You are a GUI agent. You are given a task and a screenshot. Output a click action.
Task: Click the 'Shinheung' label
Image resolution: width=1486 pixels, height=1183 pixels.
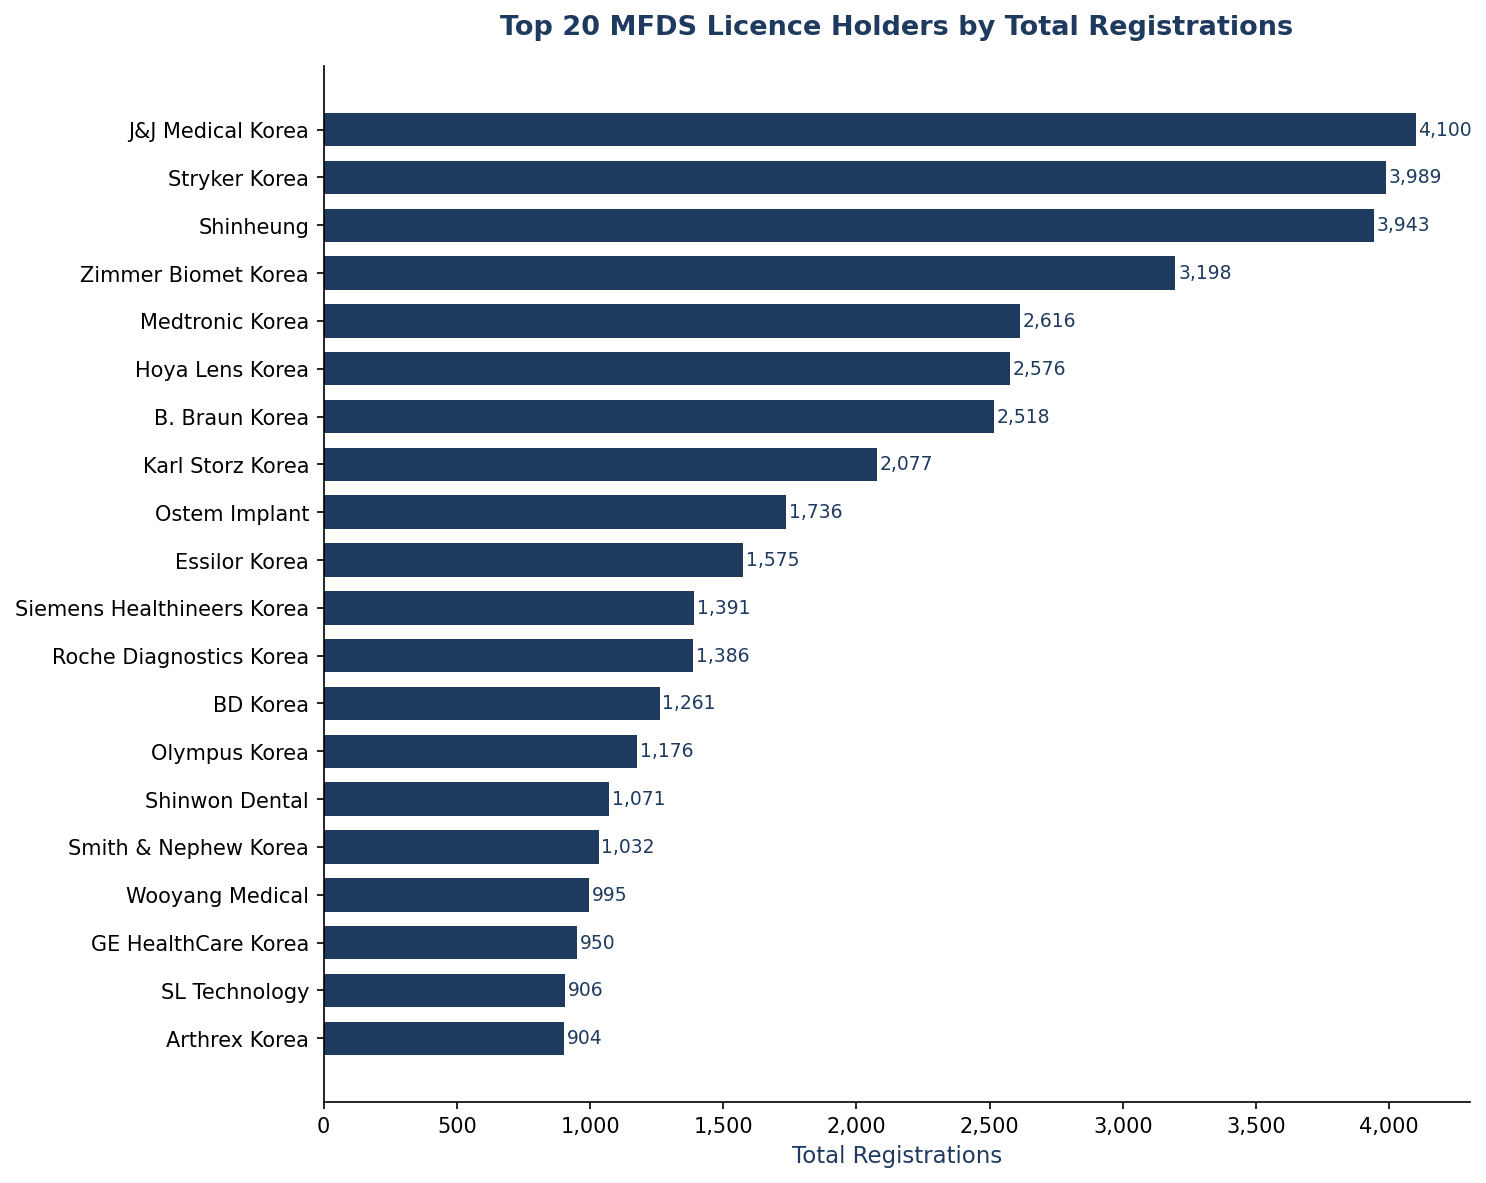coord(254,227)
